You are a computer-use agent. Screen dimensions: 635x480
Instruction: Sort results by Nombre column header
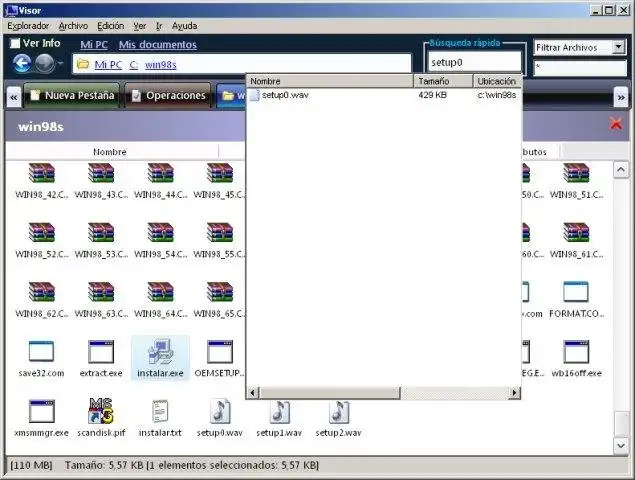pos(330,81)
